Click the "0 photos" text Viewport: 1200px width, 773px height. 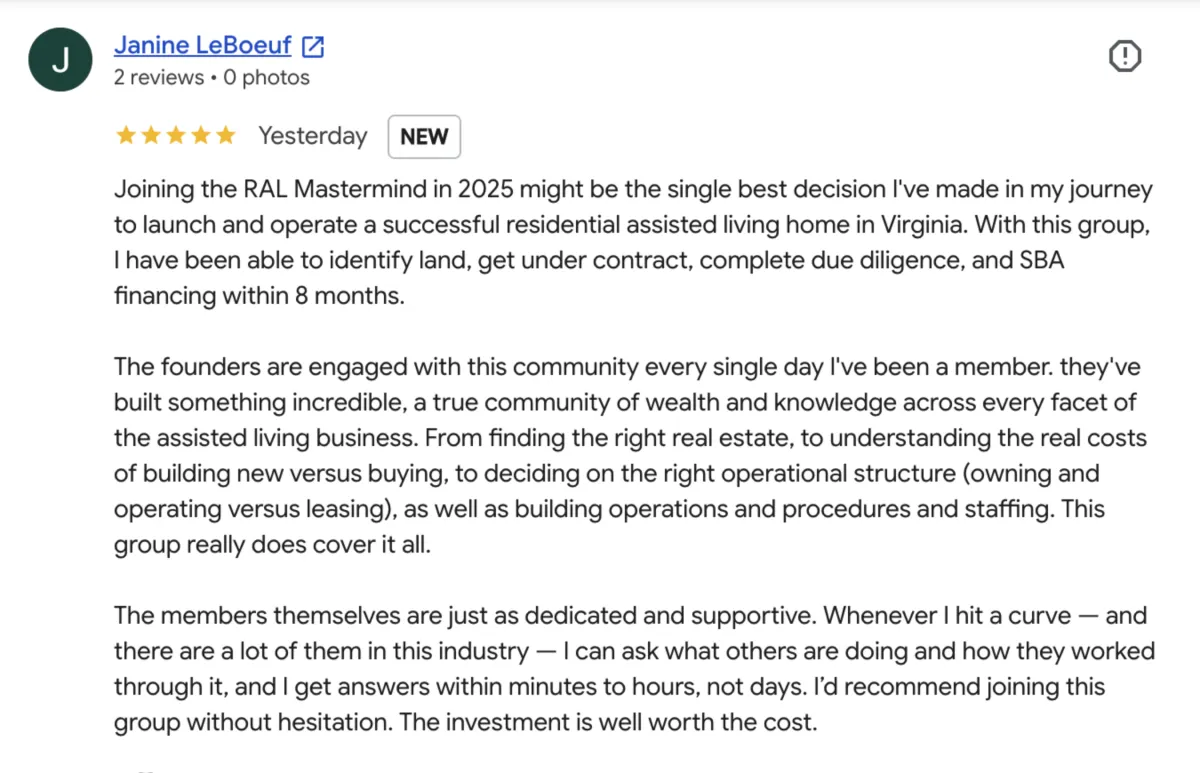coord(267,78)
